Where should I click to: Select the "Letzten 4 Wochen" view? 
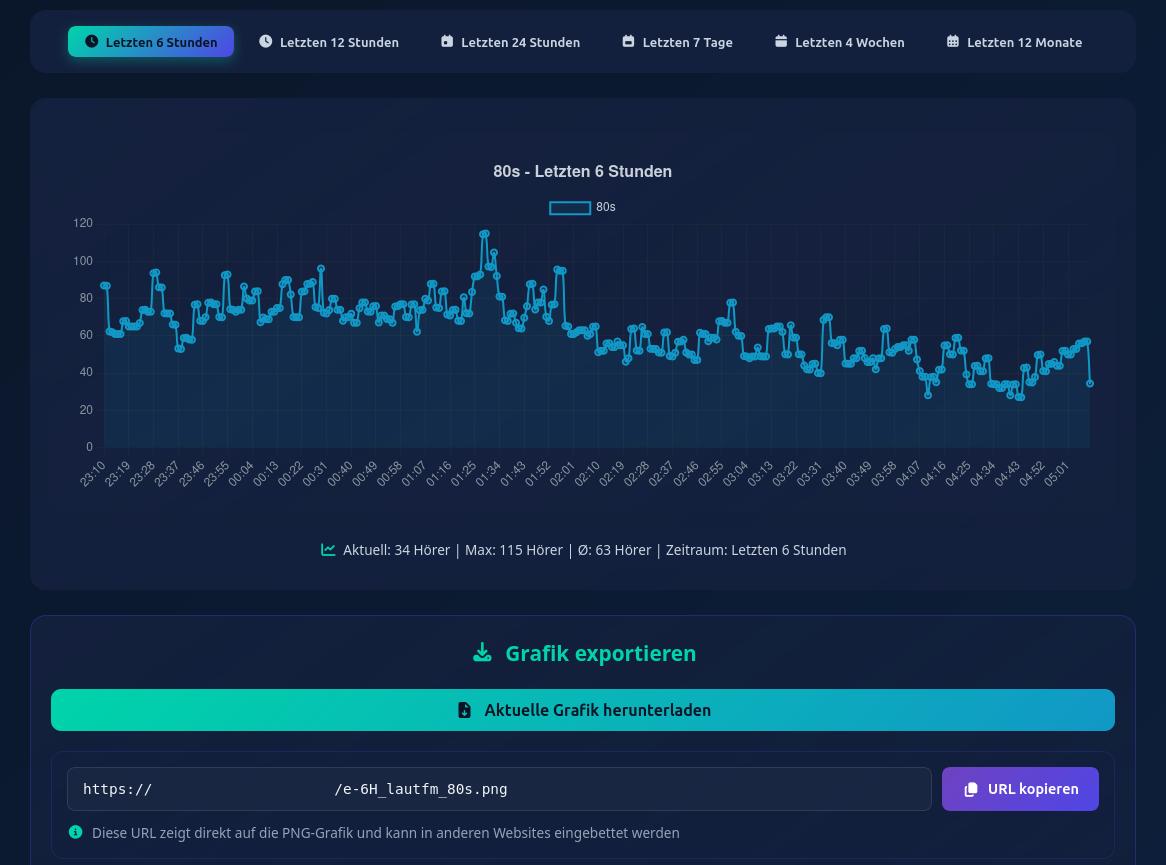pos(839,41)
